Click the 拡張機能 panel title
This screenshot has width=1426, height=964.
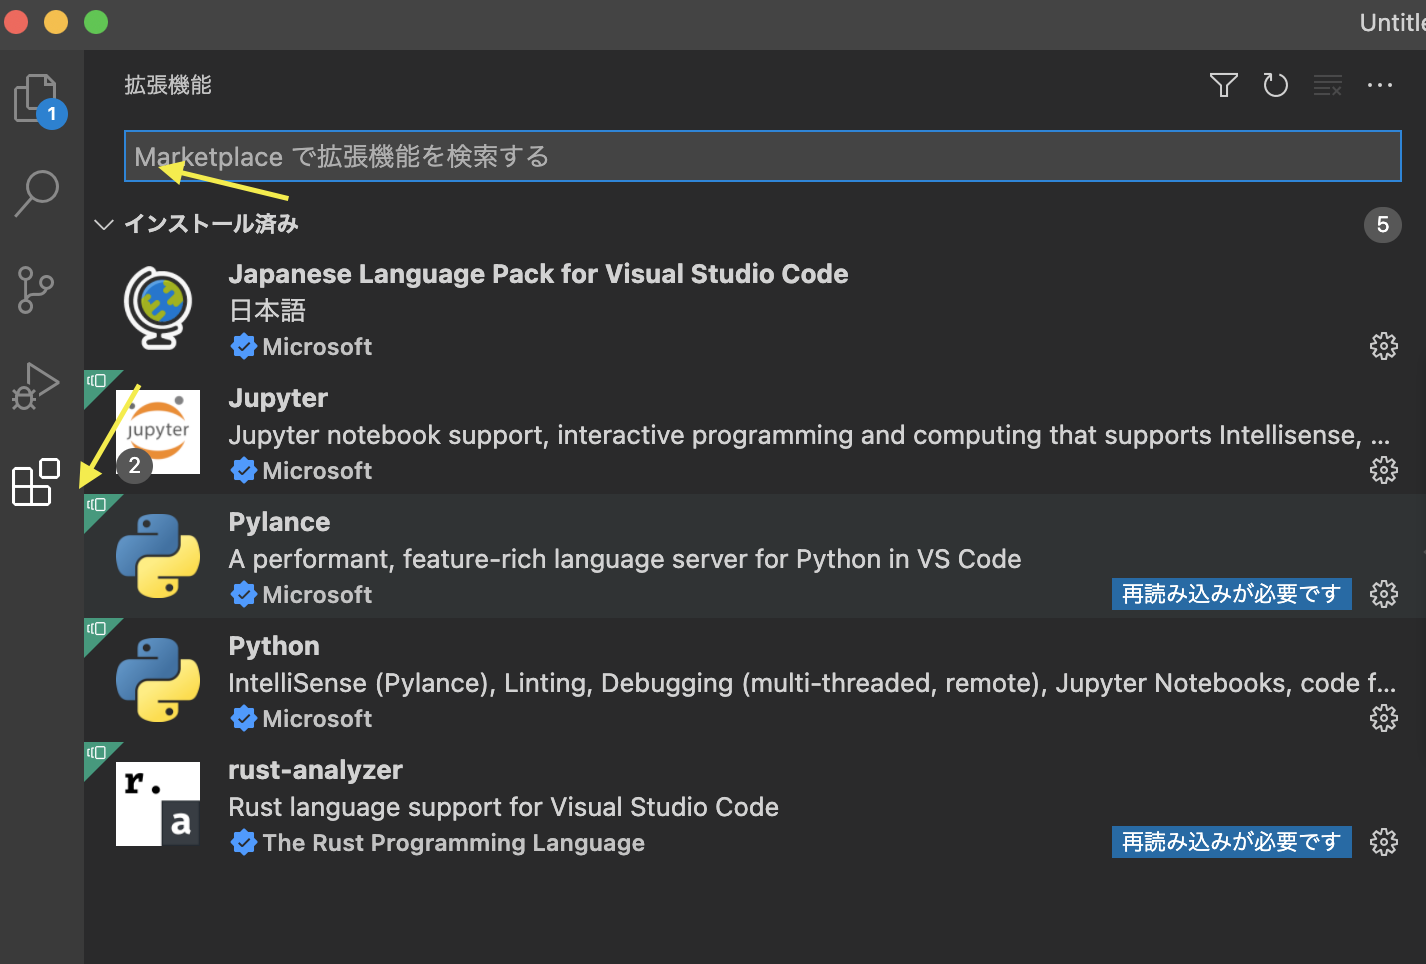tap(168, 85)
